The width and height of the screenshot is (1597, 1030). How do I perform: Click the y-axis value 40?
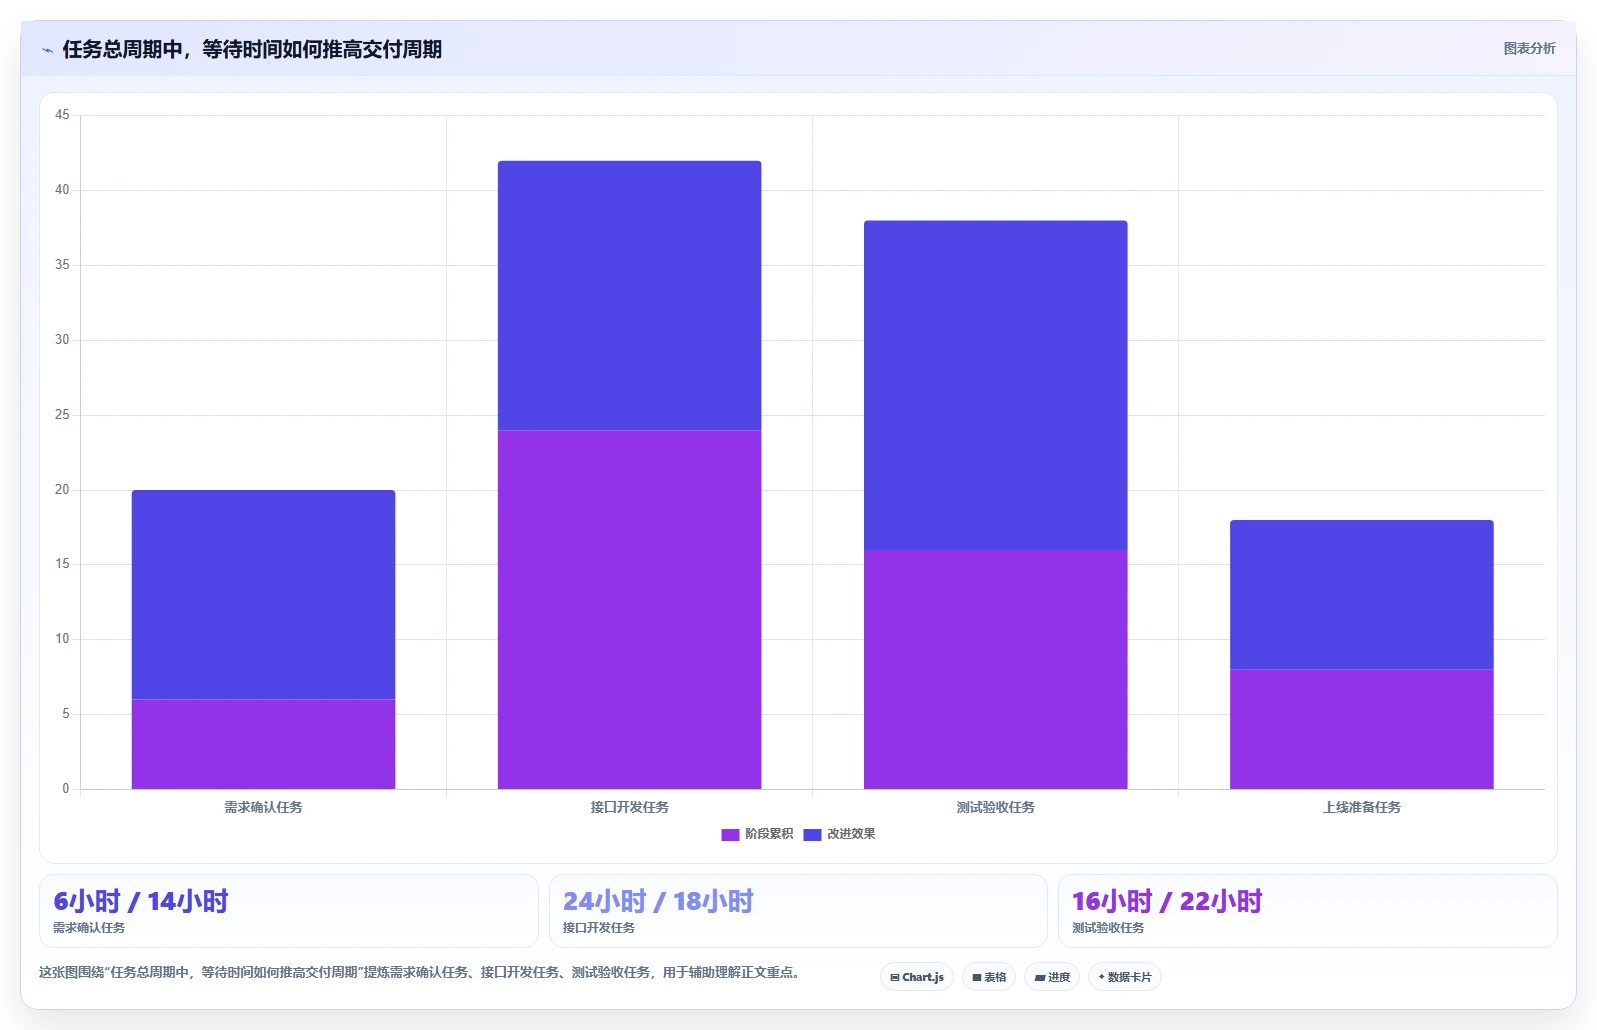(62, 190)
